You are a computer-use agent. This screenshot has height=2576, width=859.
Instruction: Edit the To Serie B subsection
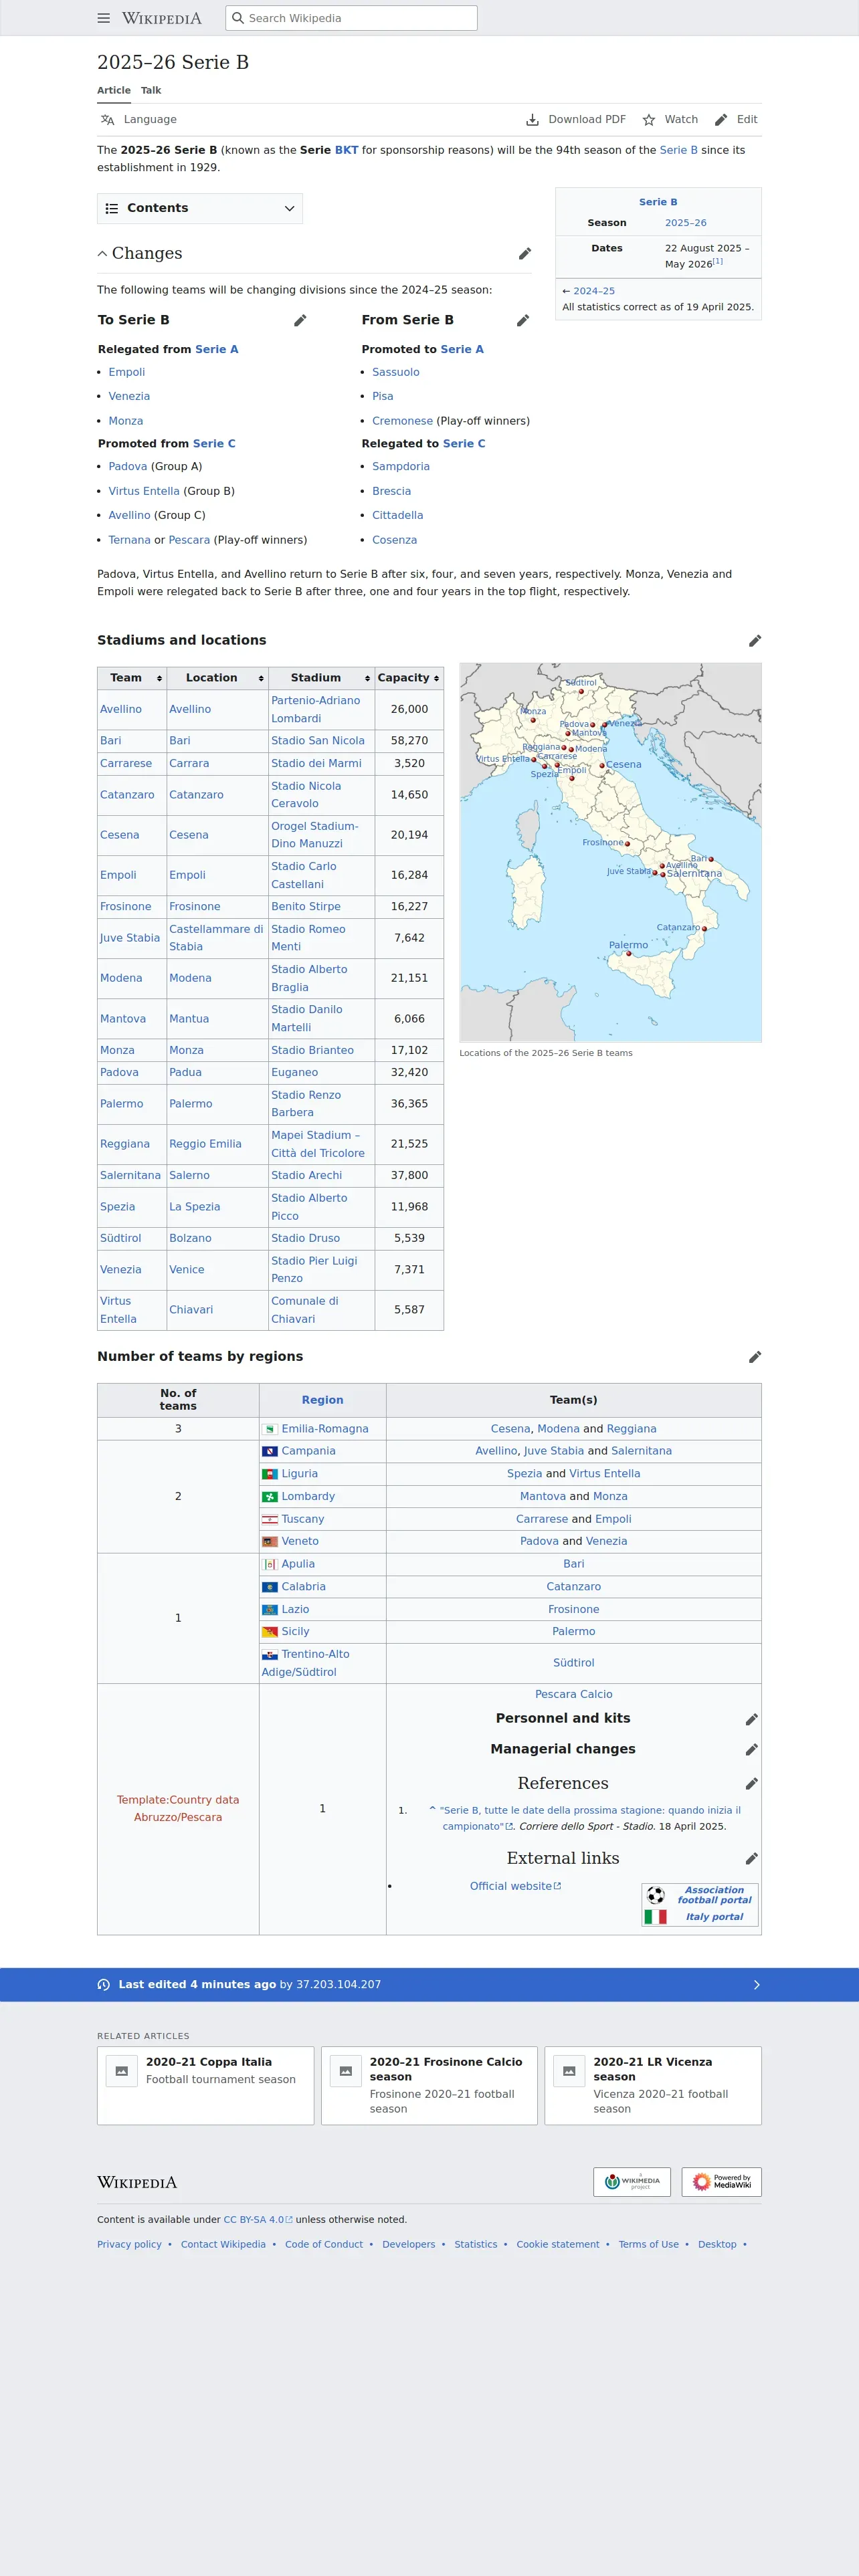pyautogui.click(x=300, y=321)
